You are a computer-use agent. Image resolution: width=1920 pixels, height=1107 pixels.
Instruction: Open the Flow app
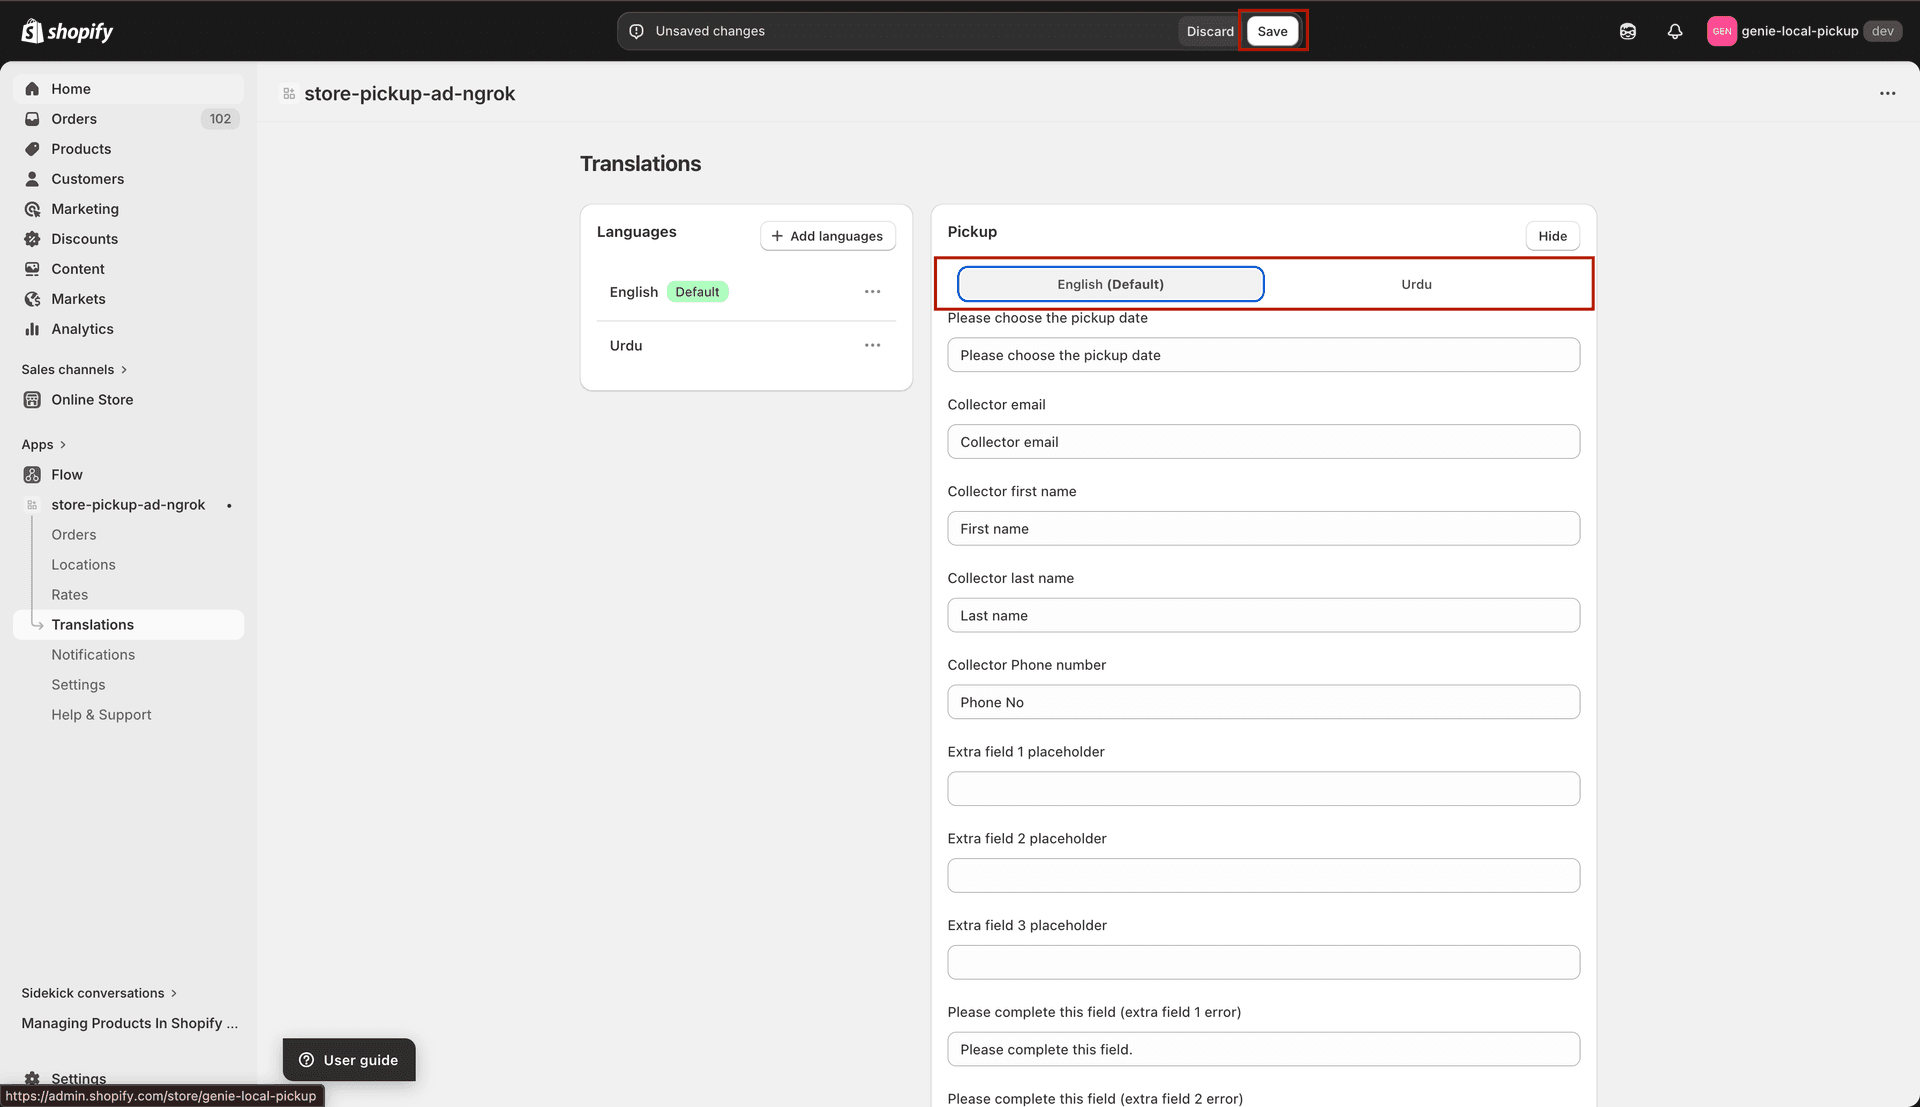[67, 474]
